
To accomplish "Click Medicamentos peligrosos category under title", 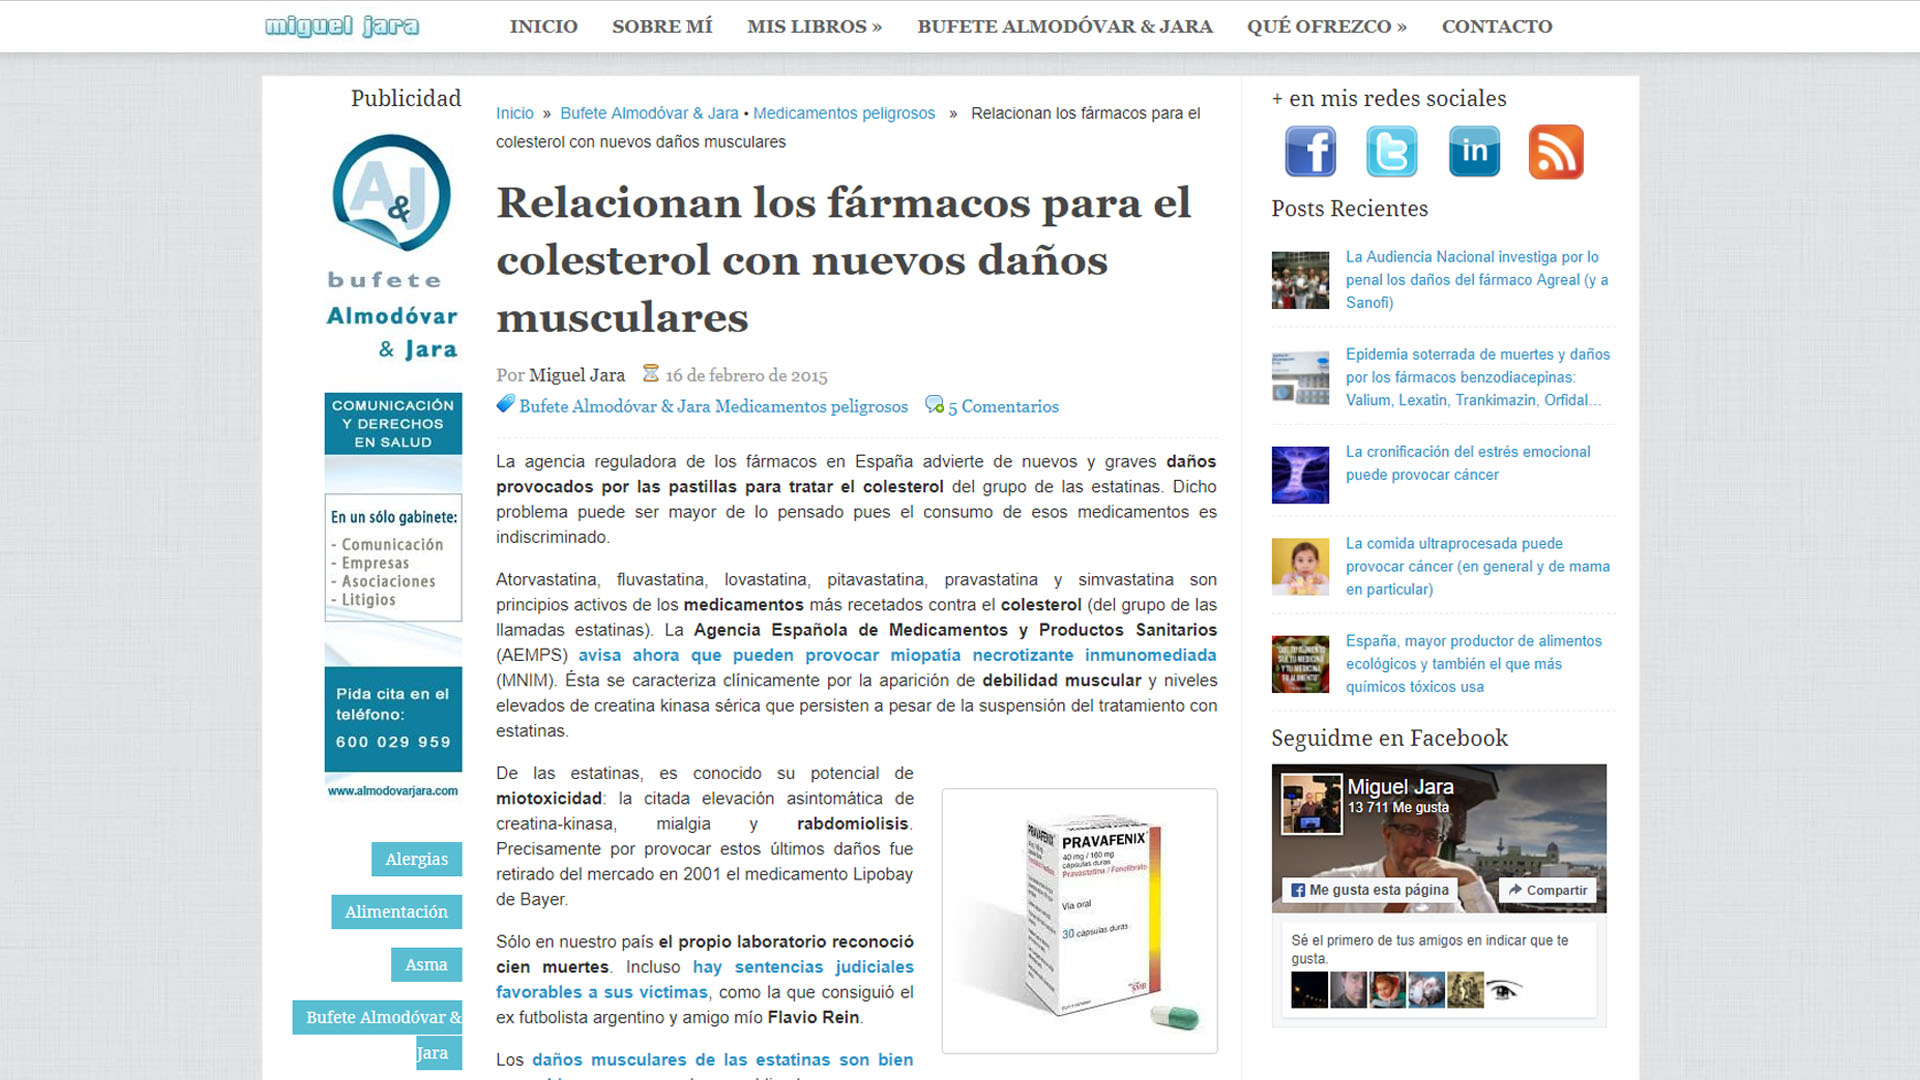I will 811,406.
